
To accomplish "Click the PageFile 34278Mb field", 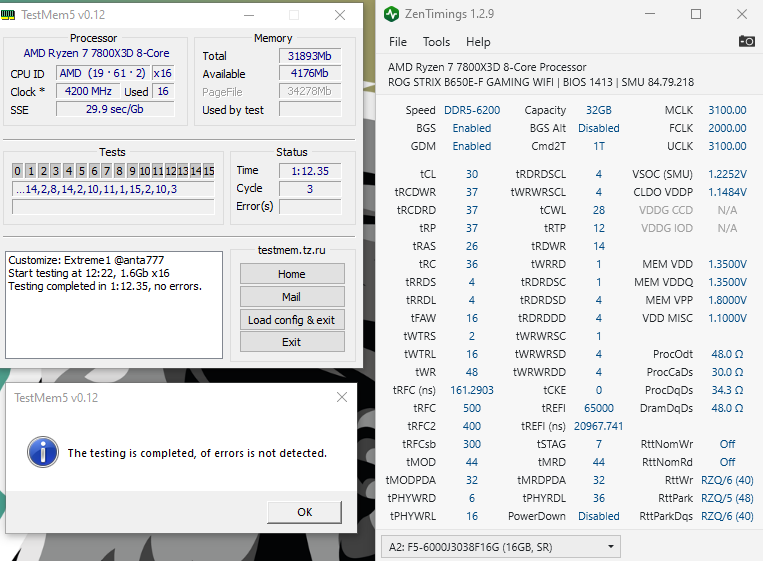I will tap(310, 91).
